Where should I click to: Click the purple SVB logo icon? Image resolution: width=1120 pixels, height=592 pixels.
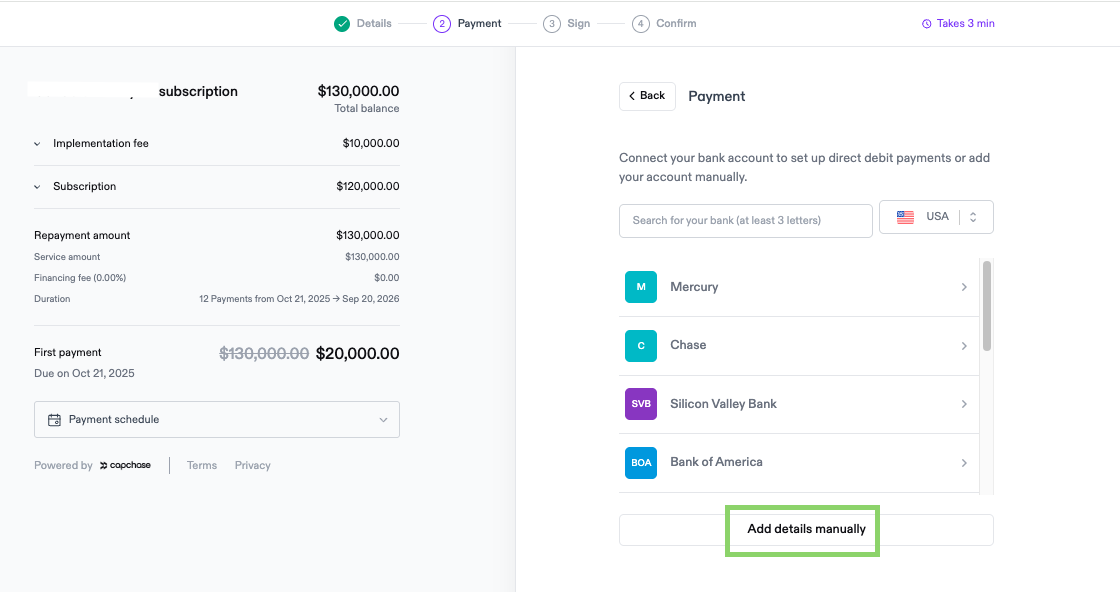(641, 404)
